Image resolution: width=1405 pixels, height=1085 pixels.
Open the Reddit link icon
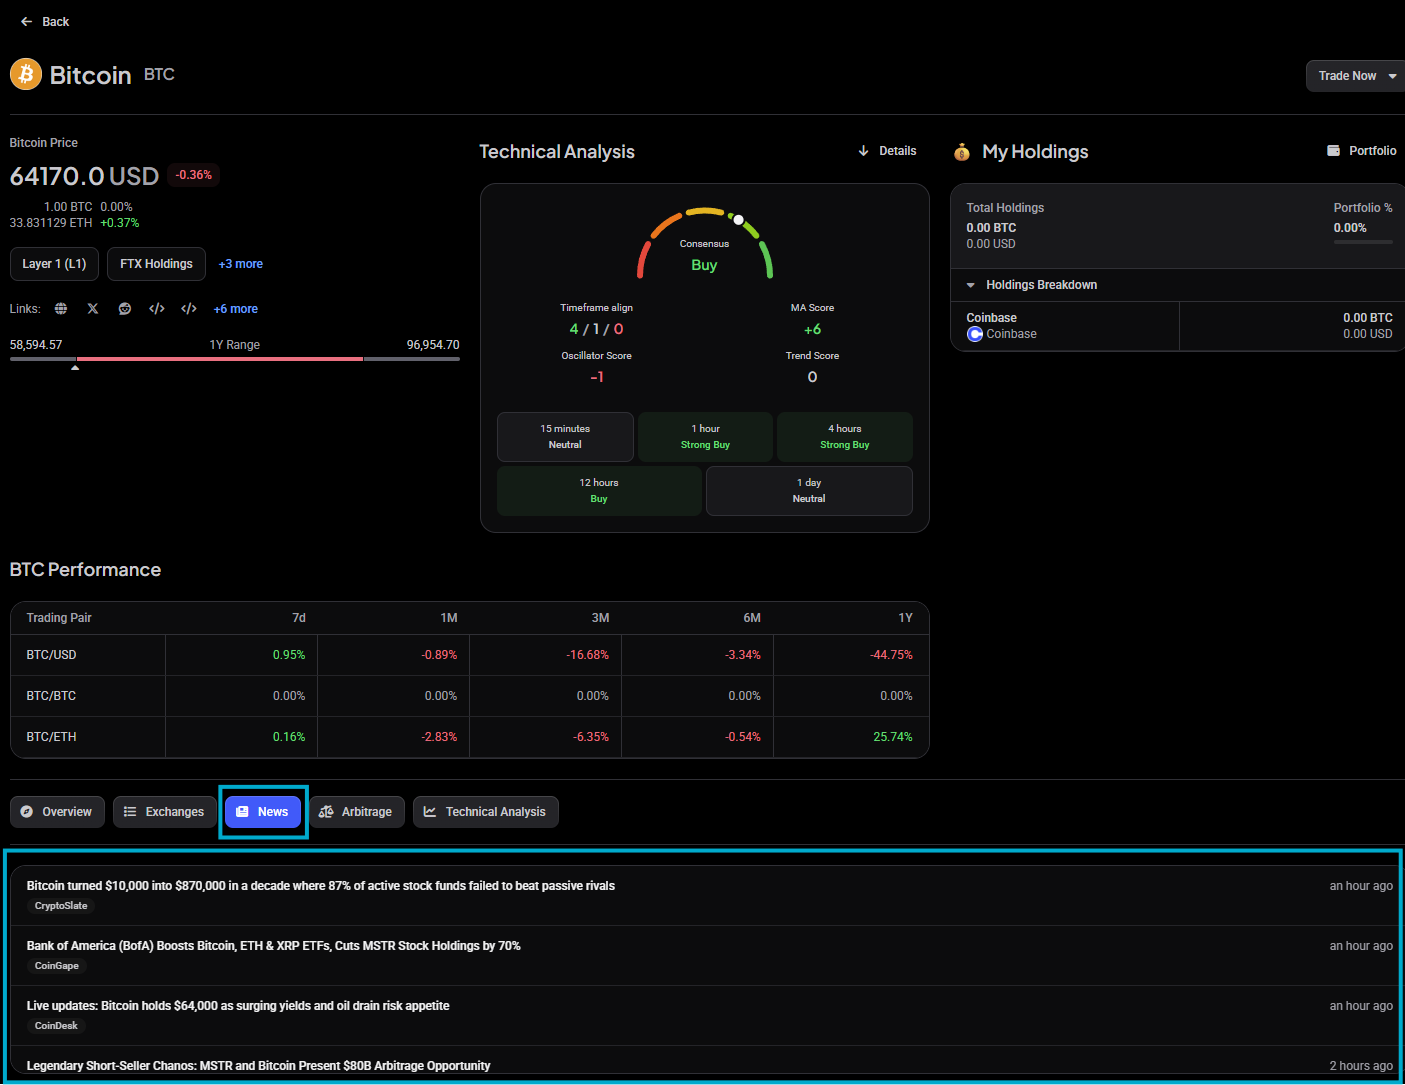pyautogui.click(x=125, y=309)
